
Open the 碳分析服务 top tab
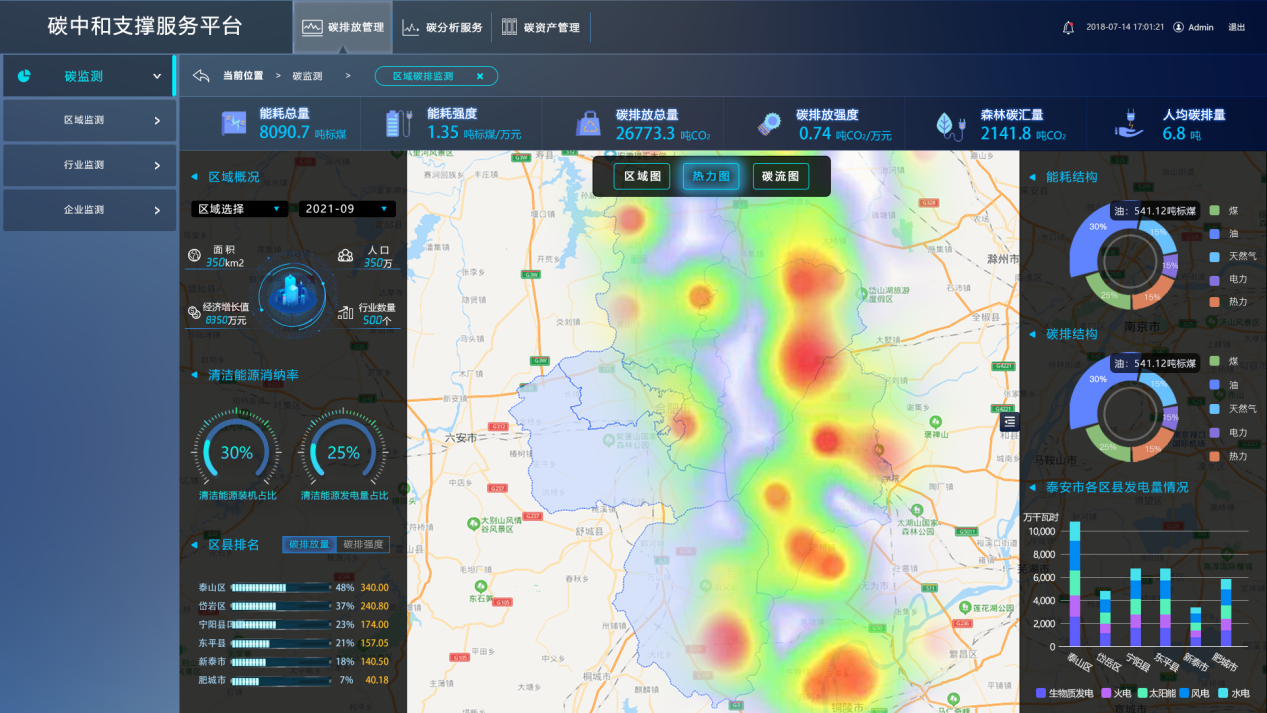pos(444,28)
